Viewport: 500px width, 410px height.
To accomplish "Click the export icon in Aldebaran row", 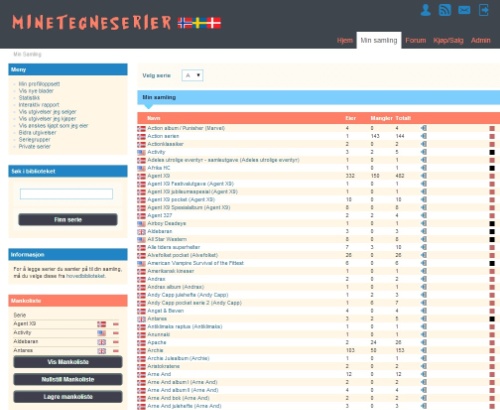I will 424,231.
